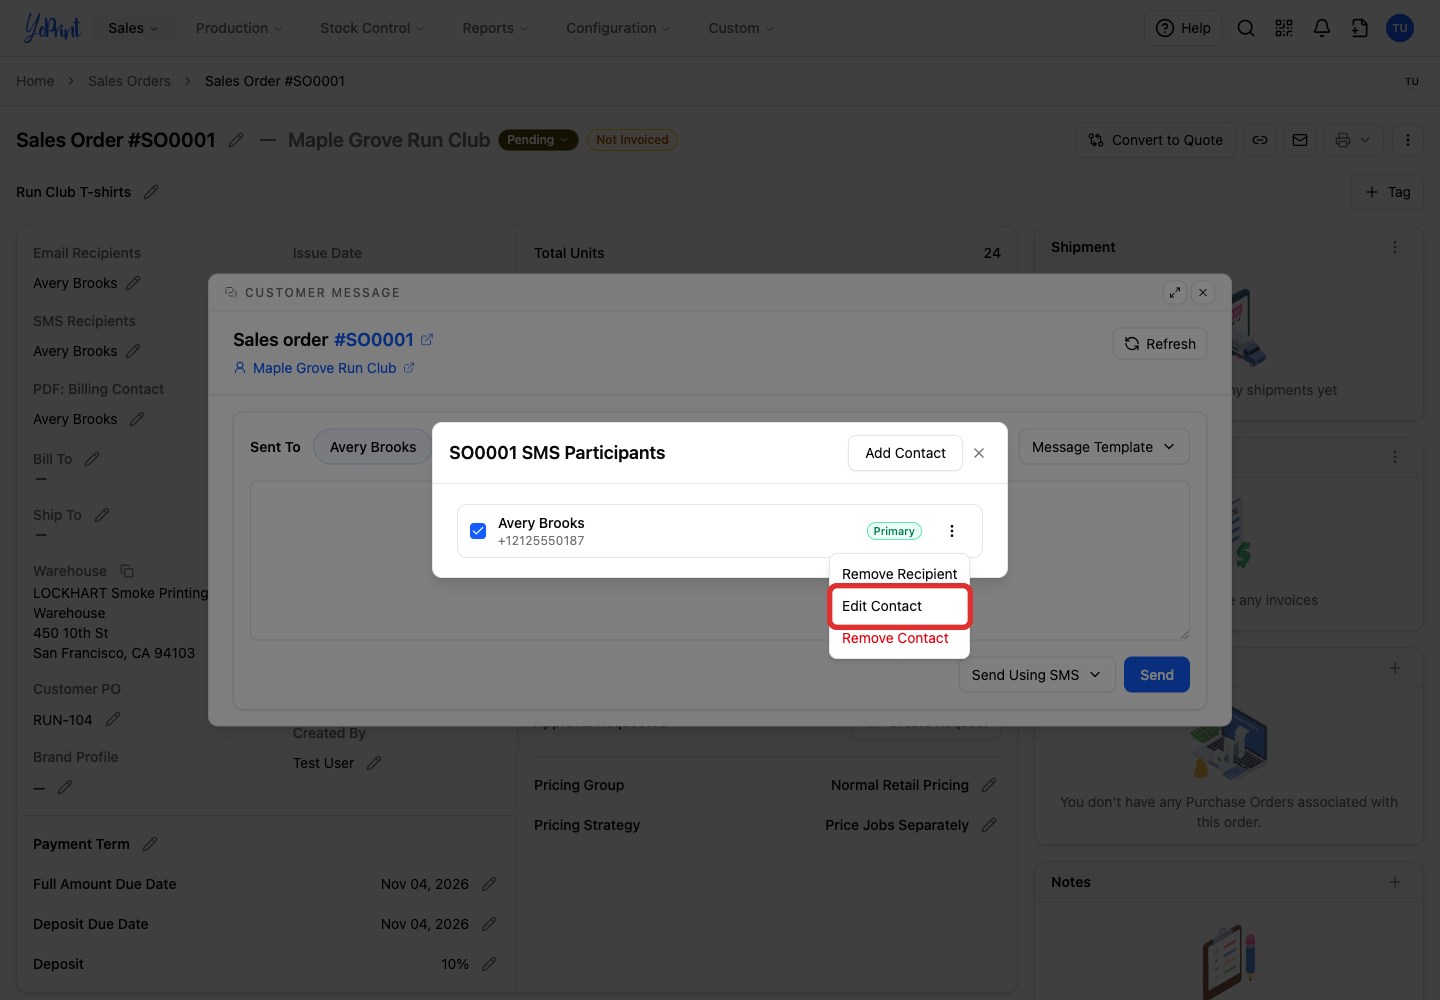Edit Created By Test User pencil
Image resolution: width=1440 pixels, height=1000 pixels.
(374, 763)
